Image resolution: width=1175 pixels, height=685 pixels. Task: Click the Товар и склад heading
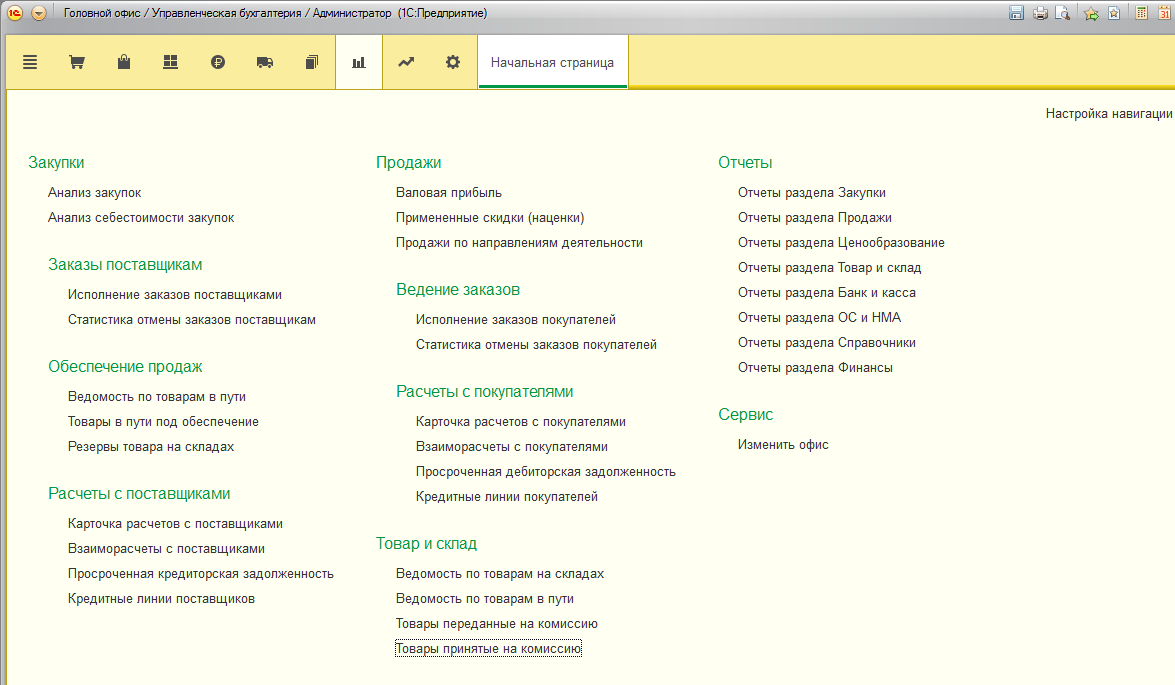point(426,543)
